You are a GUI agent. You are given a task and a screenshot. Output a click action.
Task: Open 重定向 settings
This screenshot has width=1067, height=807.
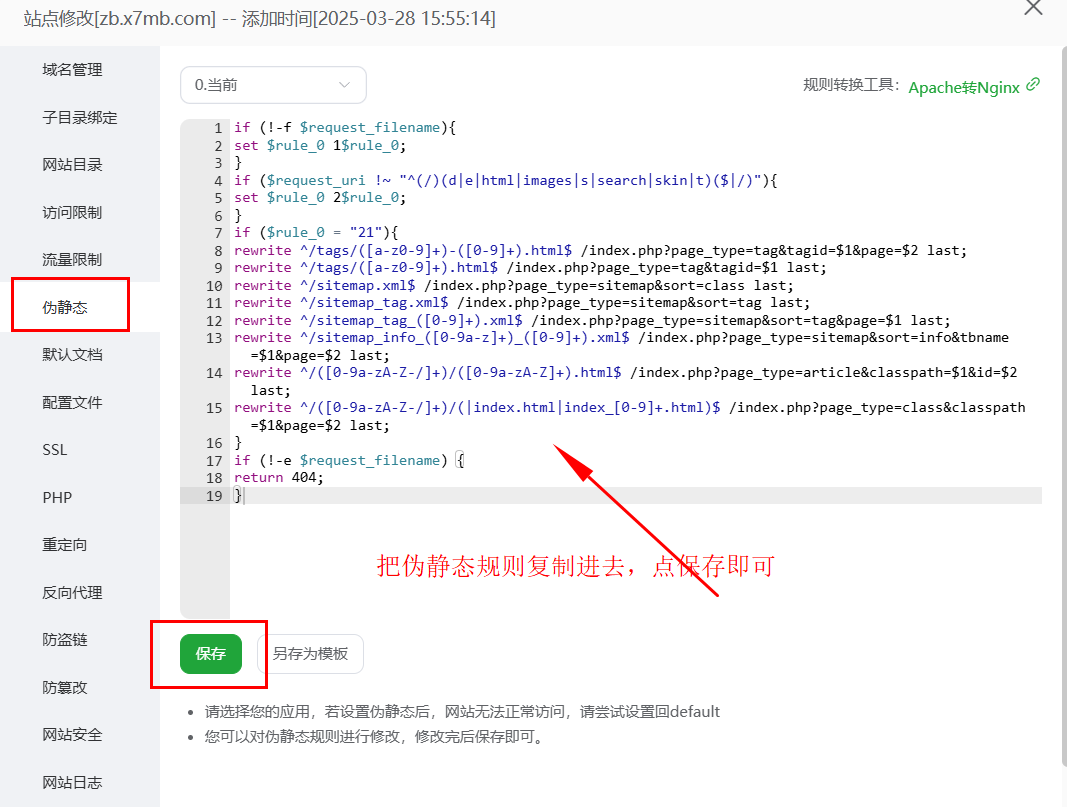pyautogui.click(x=65, y=545)
